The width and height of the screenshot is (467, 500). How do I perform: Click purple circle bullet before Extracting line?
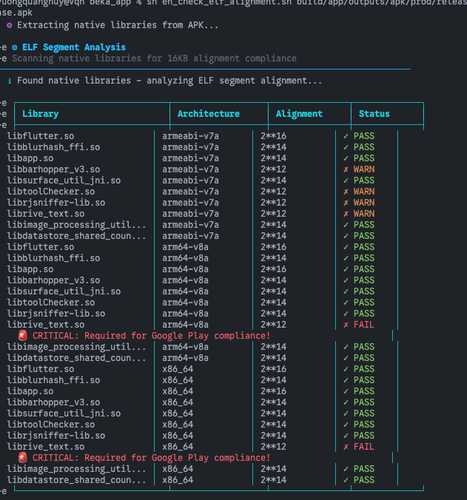coord(9,25)
